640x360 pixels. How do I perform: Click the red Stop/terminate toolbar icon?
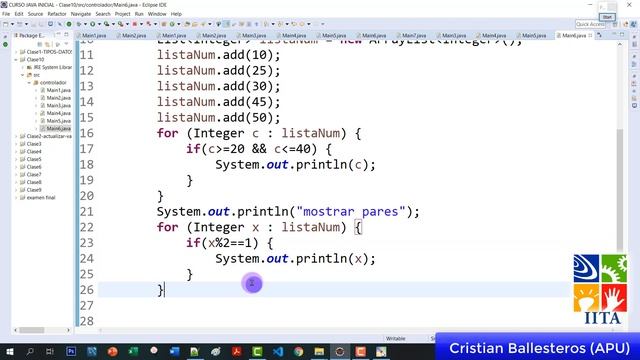coord(134,24)
